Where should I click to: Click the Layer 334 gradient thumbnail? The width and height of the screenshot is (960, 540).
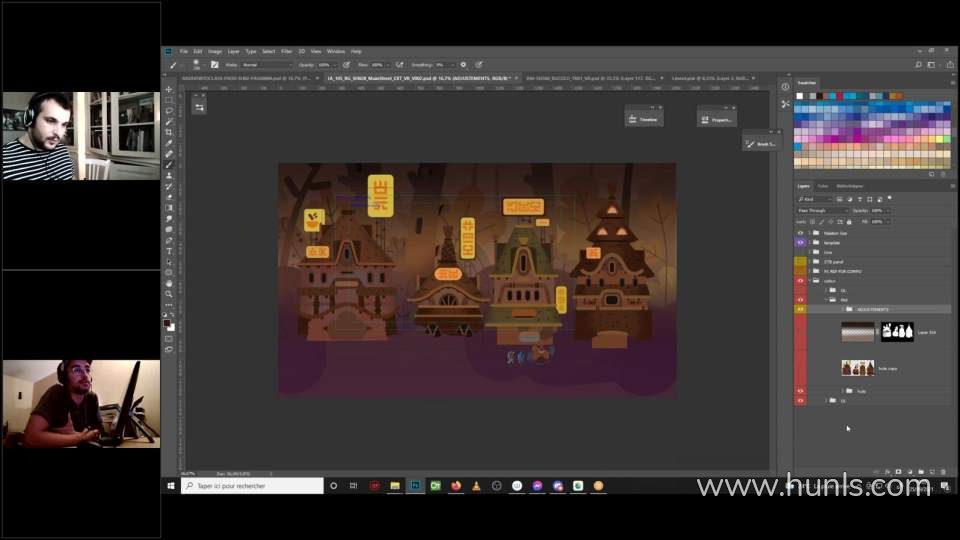[x=858, y=332]
